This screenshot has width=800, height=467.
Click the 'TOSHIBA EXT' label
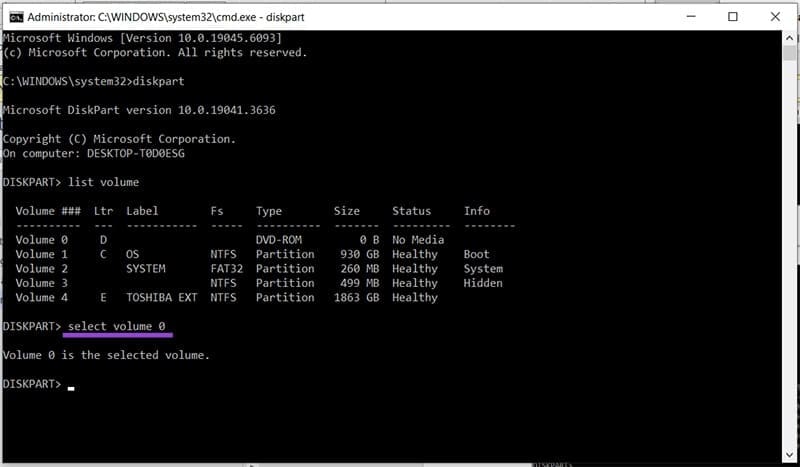pos(162,298)
